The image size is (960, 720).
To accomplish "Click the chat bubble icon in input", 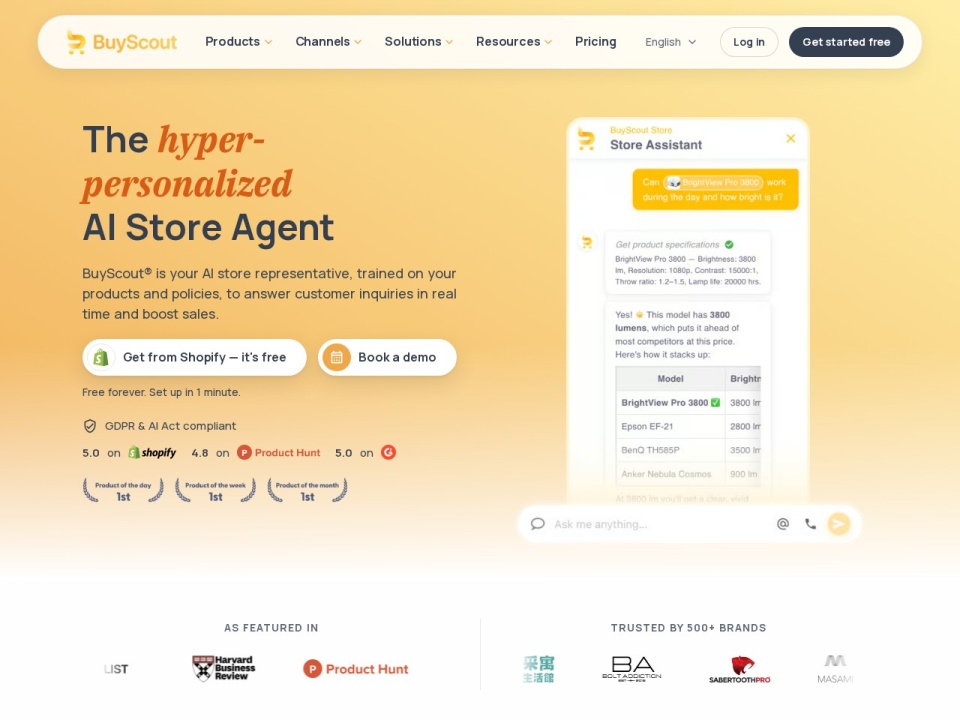I will tap(538, 524).
